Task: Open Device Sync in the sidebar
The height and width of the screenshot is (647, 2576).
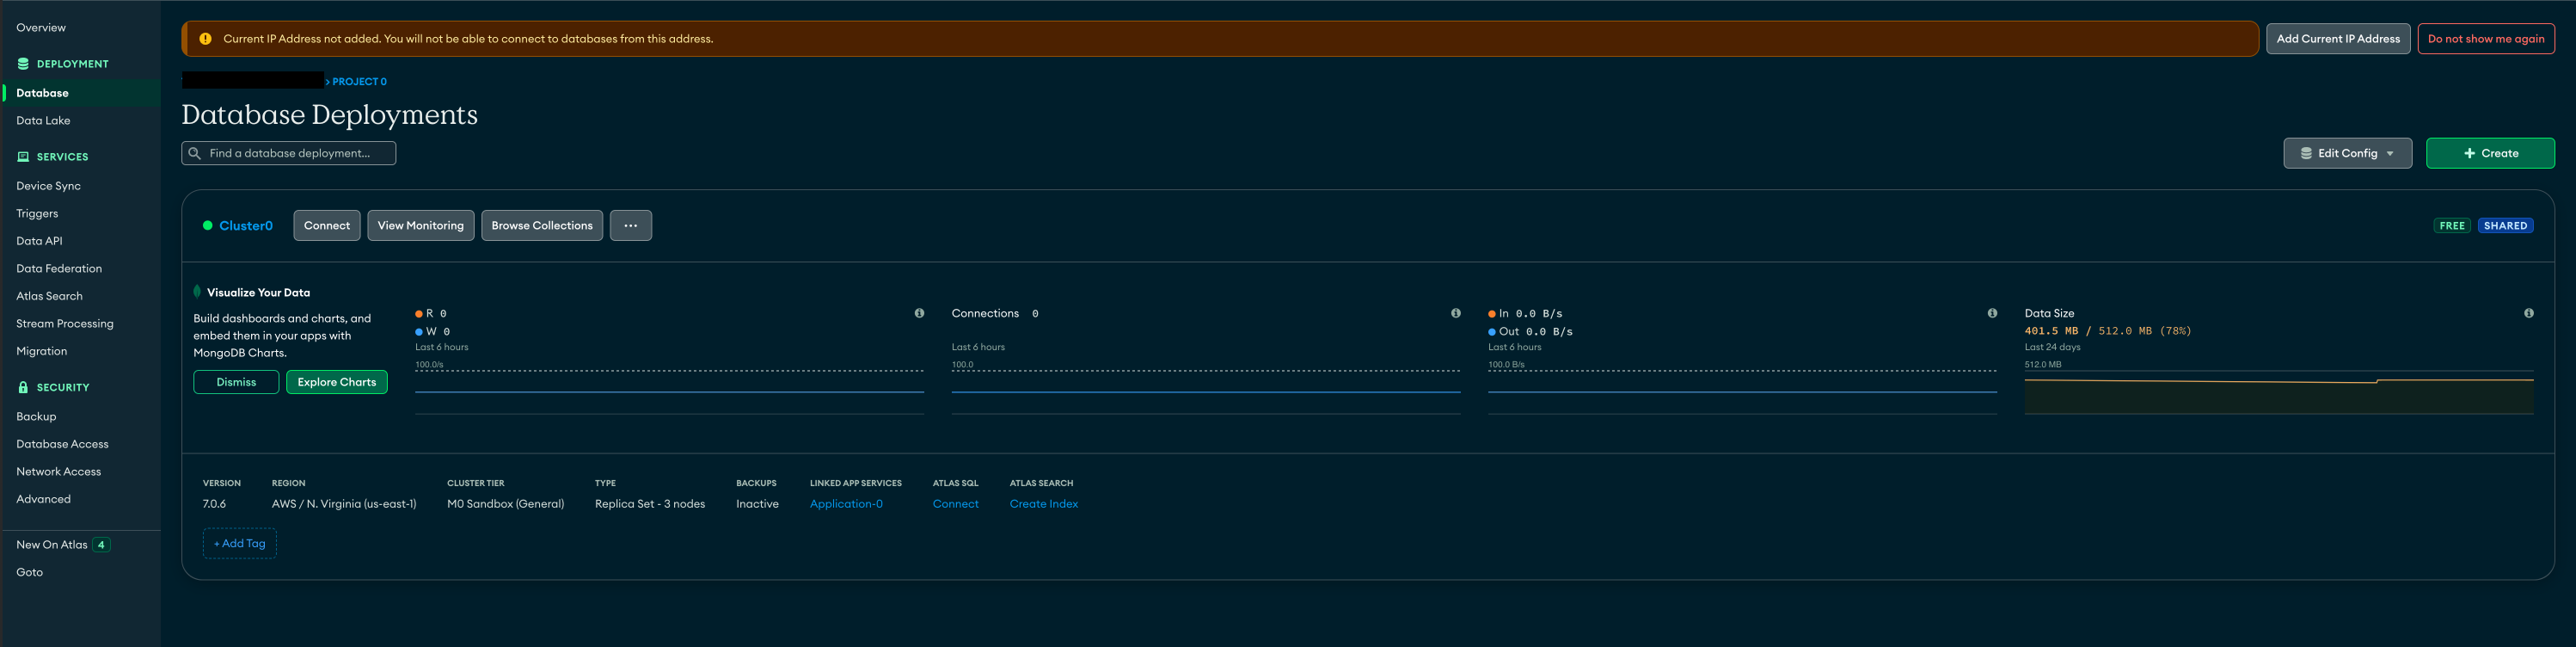Action: tap(48, 186)
